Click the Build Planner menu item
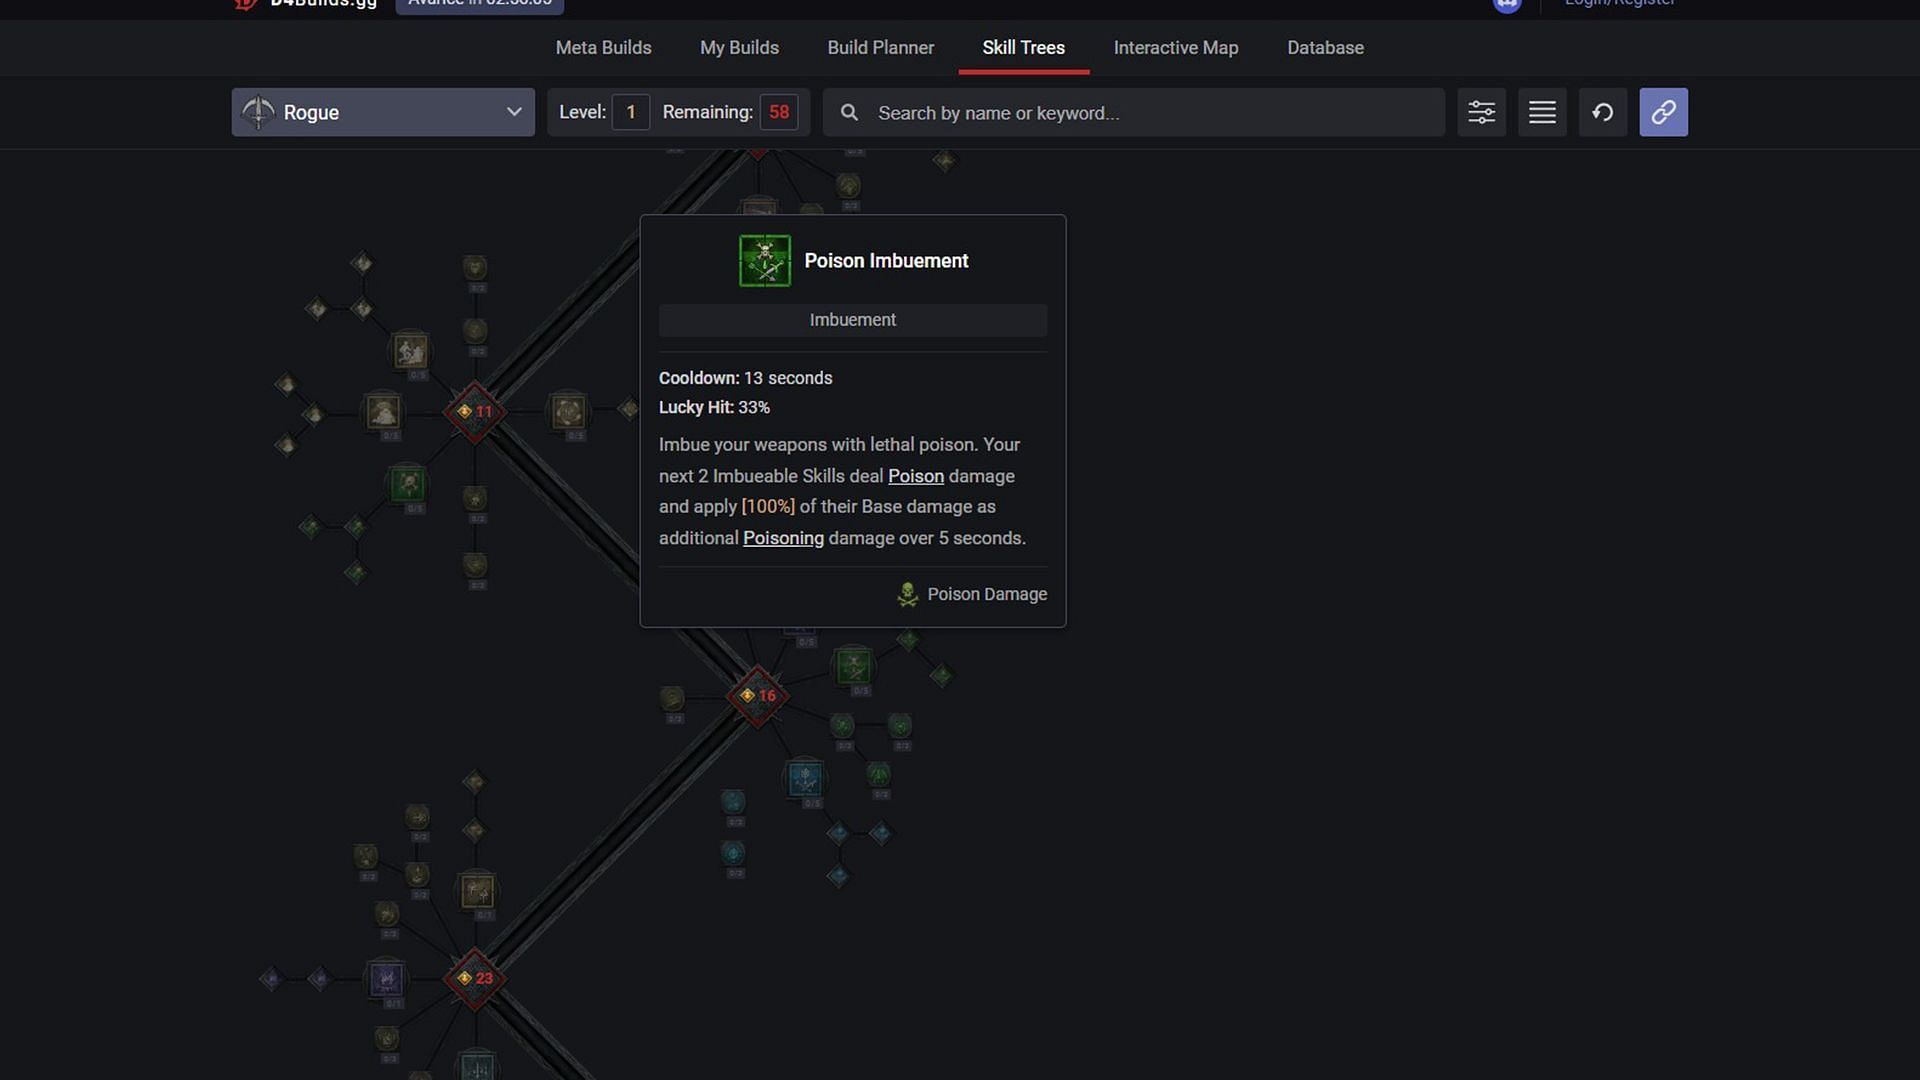The height and width of the screenshot is (1080, 1920). pyautogui.click(x=881, y=47)
